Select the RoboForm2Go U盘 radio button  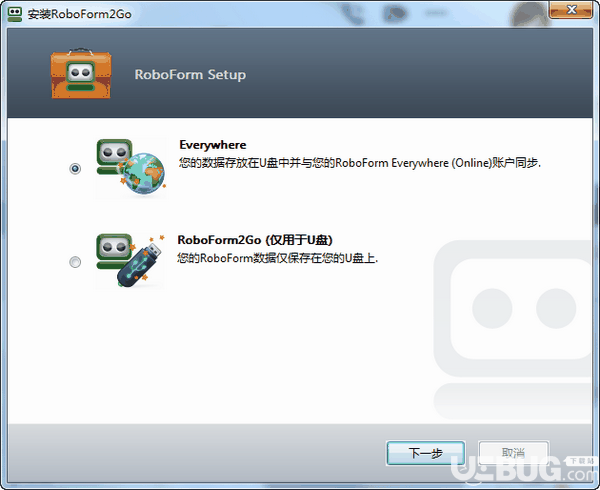tap(75, 262)
